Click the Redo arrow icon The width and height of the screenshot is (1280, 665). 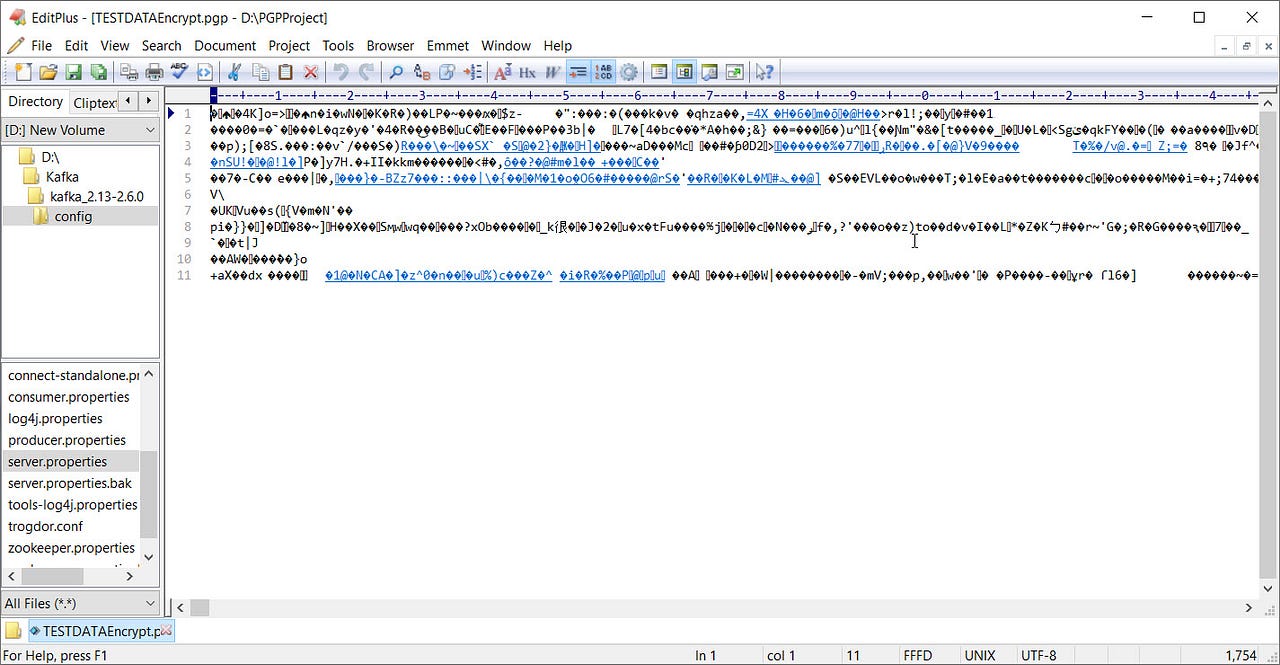366,72
